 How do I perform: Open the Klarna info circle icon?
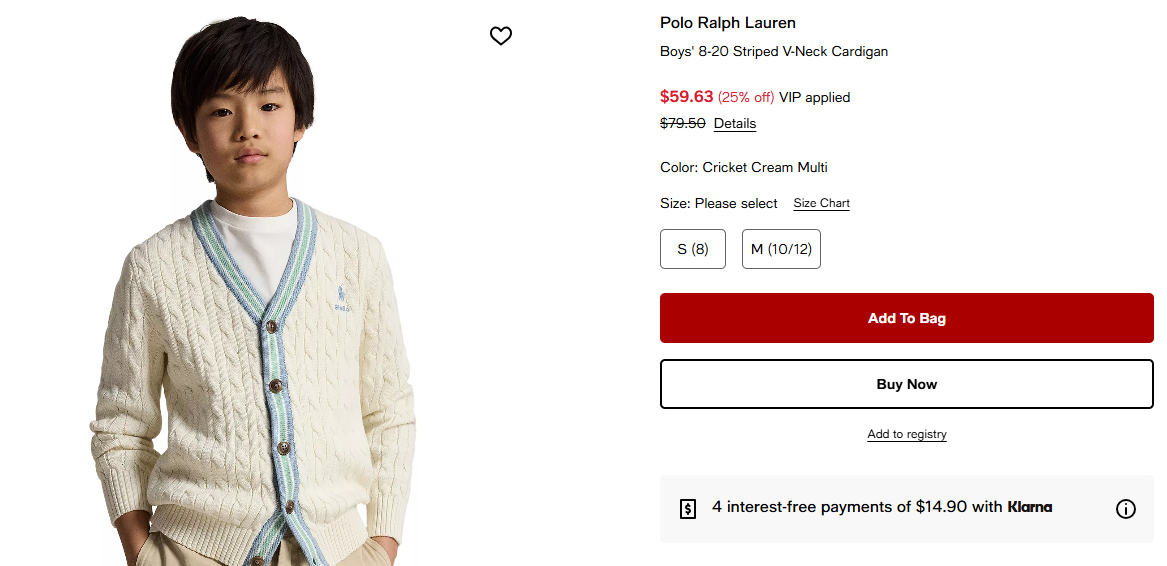pos(1125,509)
